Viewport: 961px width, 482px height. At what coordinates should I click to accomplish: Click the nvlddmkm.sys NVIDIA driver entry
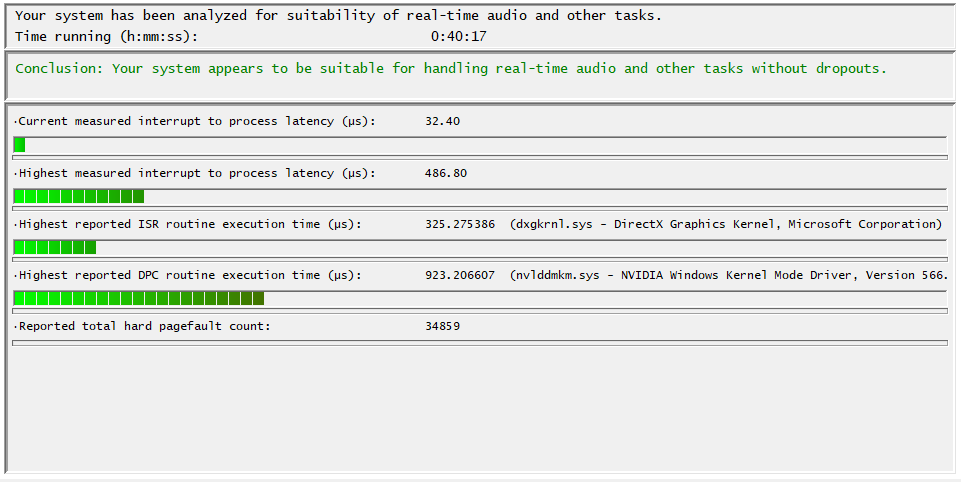(728, 275)
